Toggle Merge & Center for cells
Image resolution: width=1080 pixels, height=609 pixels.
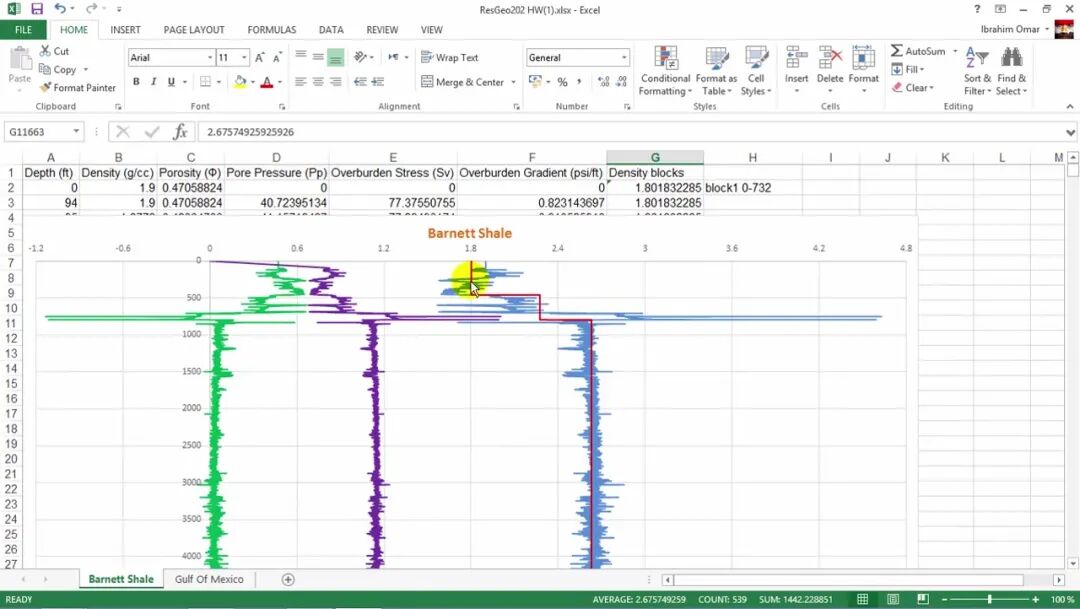(x=463, y=82)
